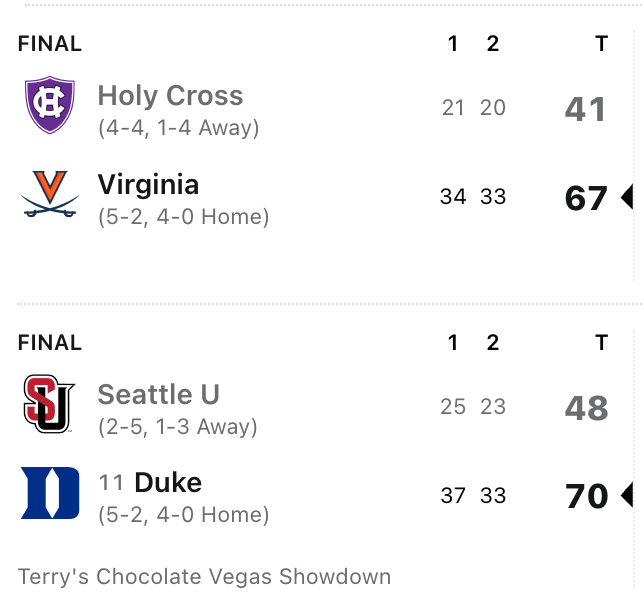Click FINAL status above Seattle U
This screenshot has width=644, height=594.
click(50, 343)
